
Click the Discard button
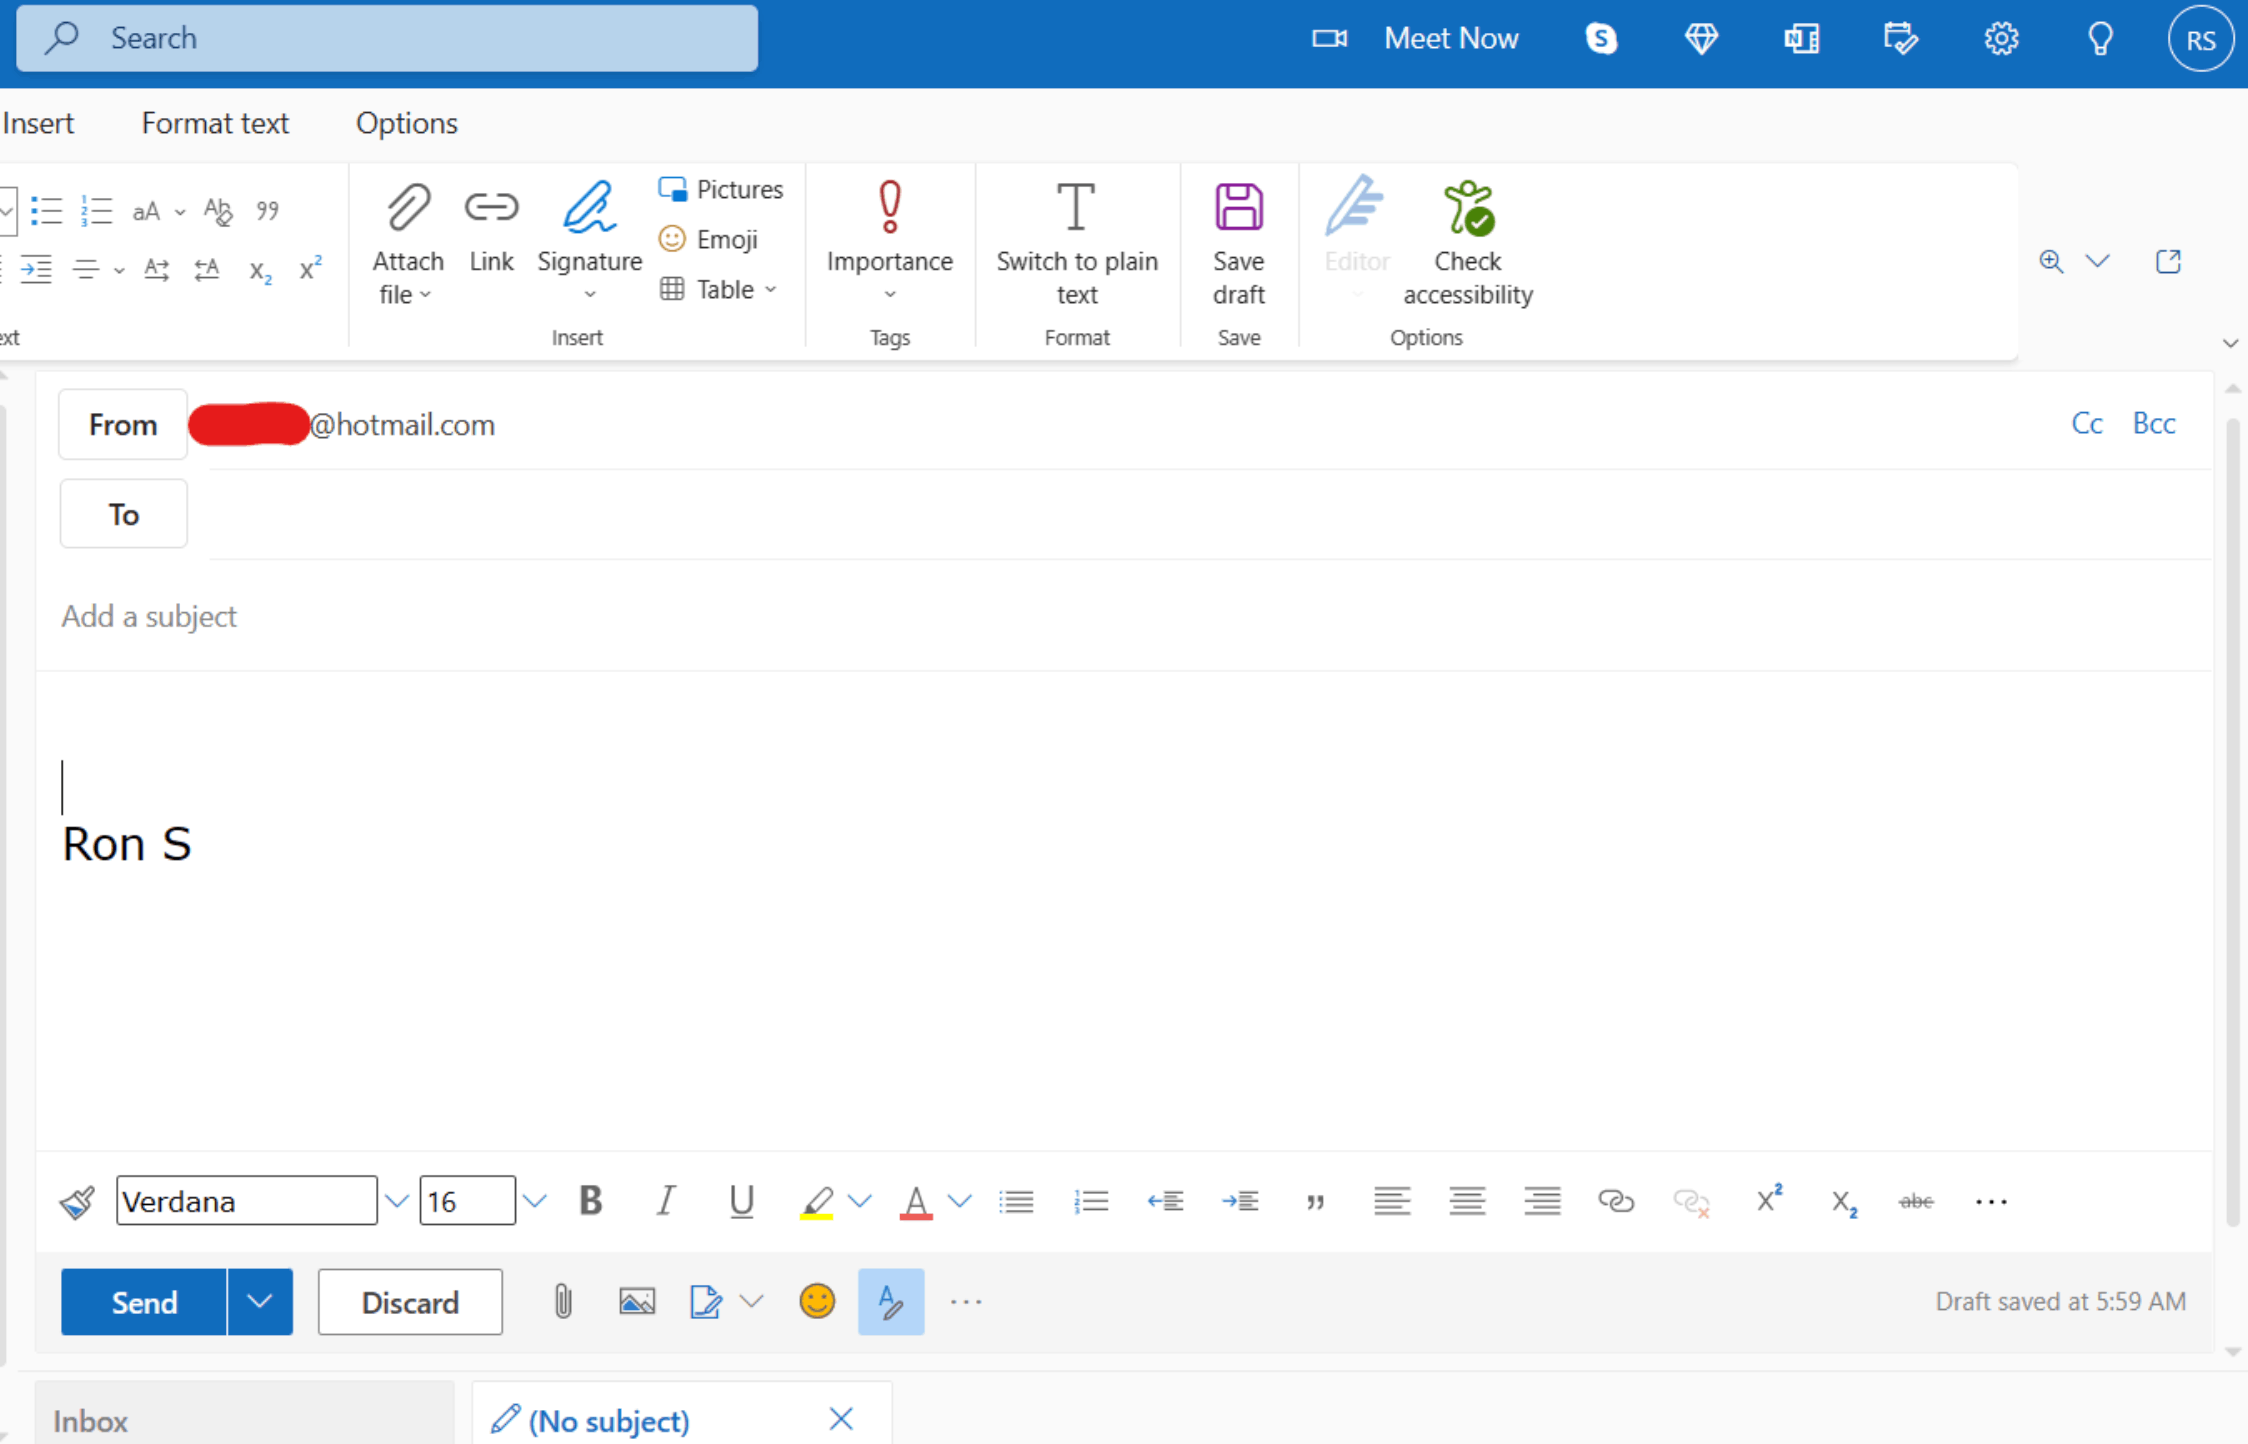(x=410, y=1302)
